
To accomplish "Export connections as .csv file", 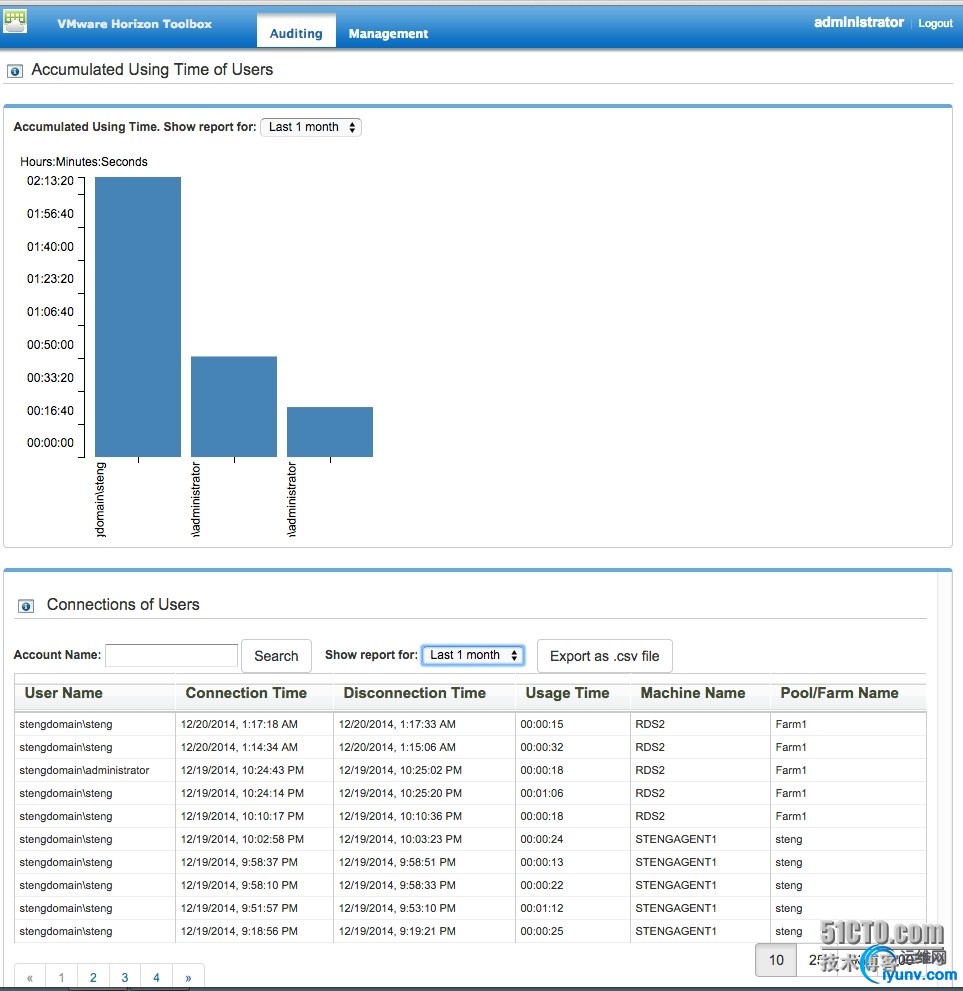I will 604,656.
